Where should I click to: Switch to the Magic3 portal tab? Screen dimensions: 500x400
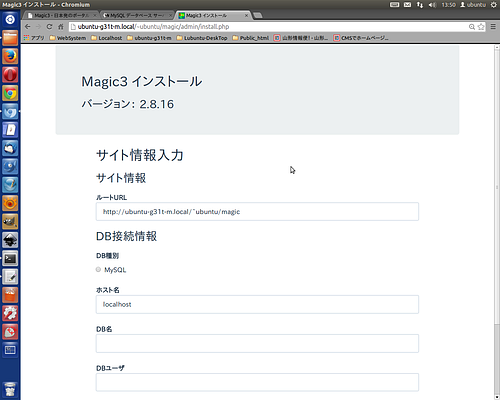click(x=61, y=15)
